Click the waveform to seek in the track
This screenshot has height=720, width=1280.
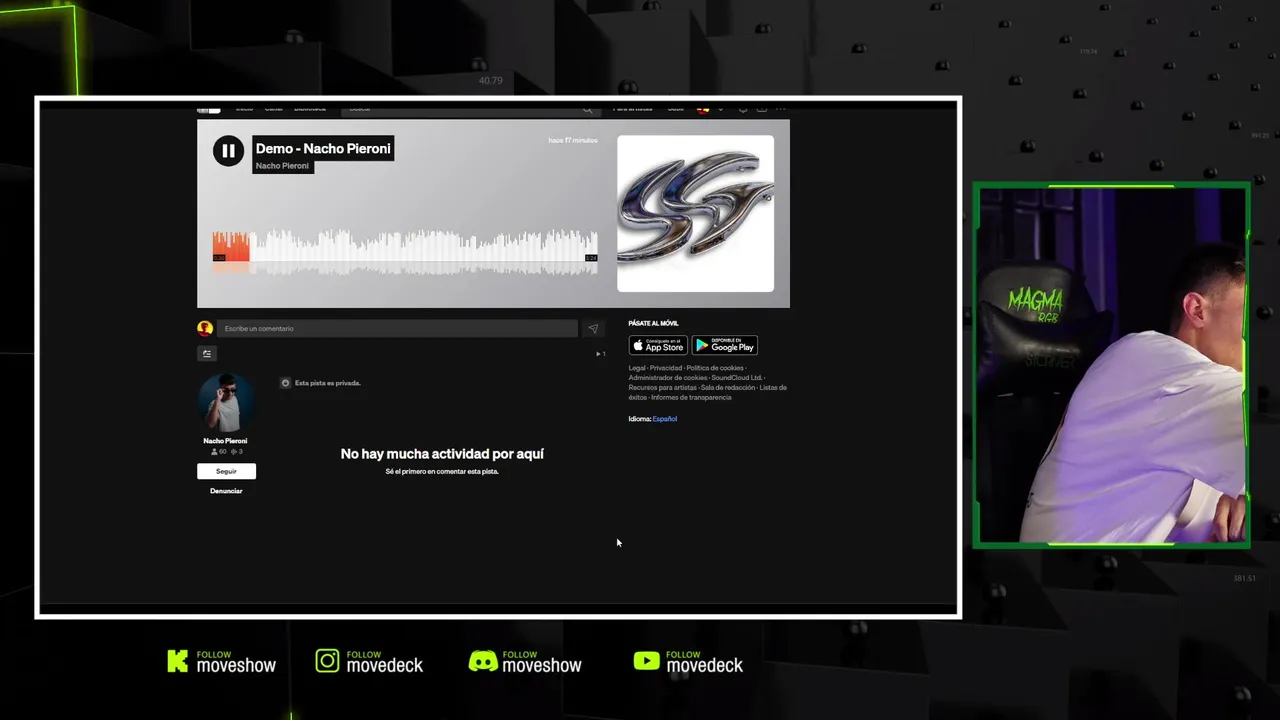pos(405,252)
